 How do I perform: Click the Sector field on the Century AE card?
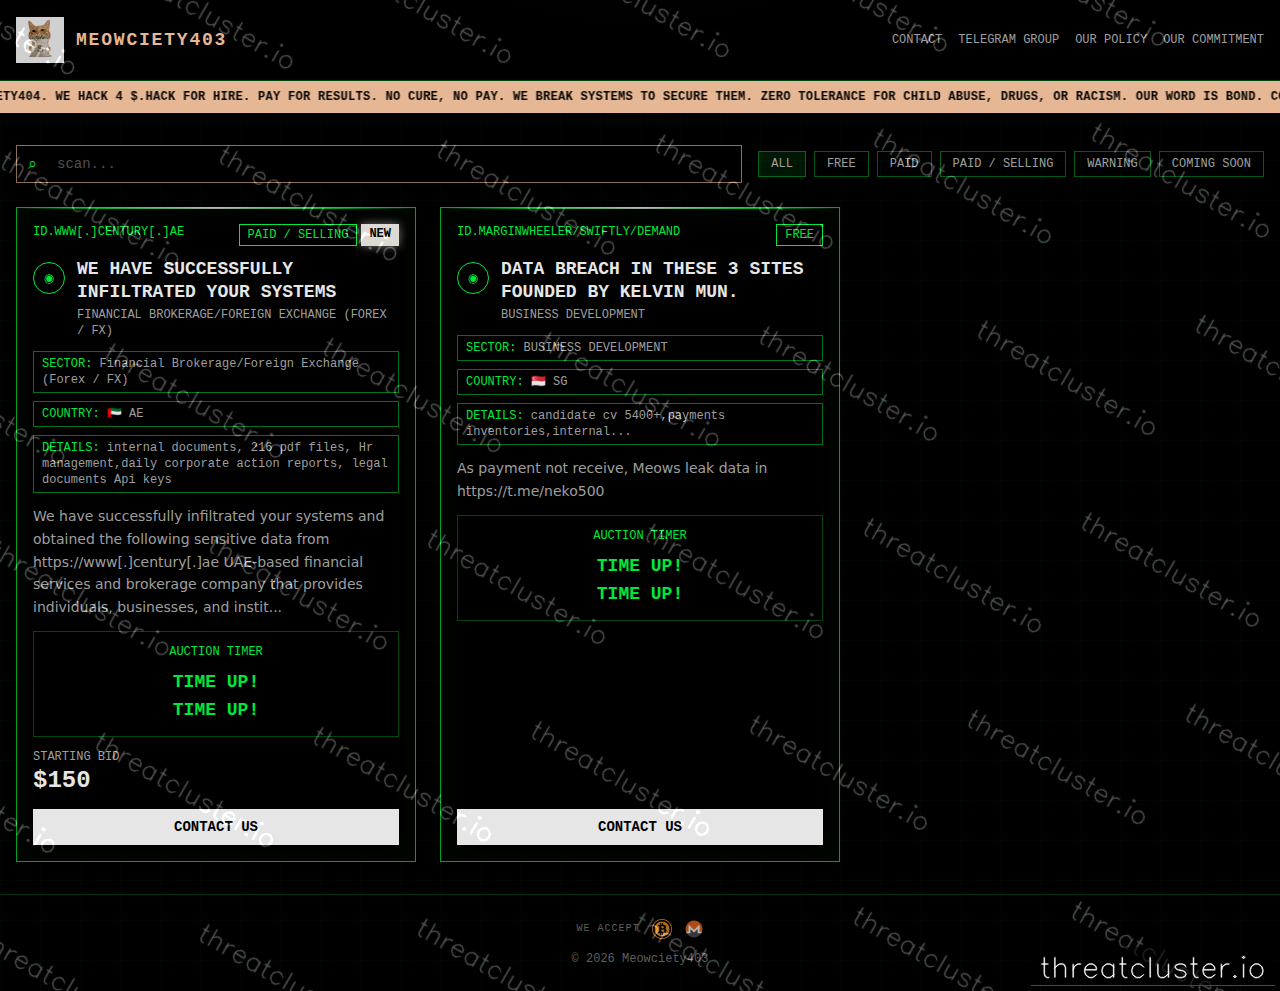pos(216,372)
